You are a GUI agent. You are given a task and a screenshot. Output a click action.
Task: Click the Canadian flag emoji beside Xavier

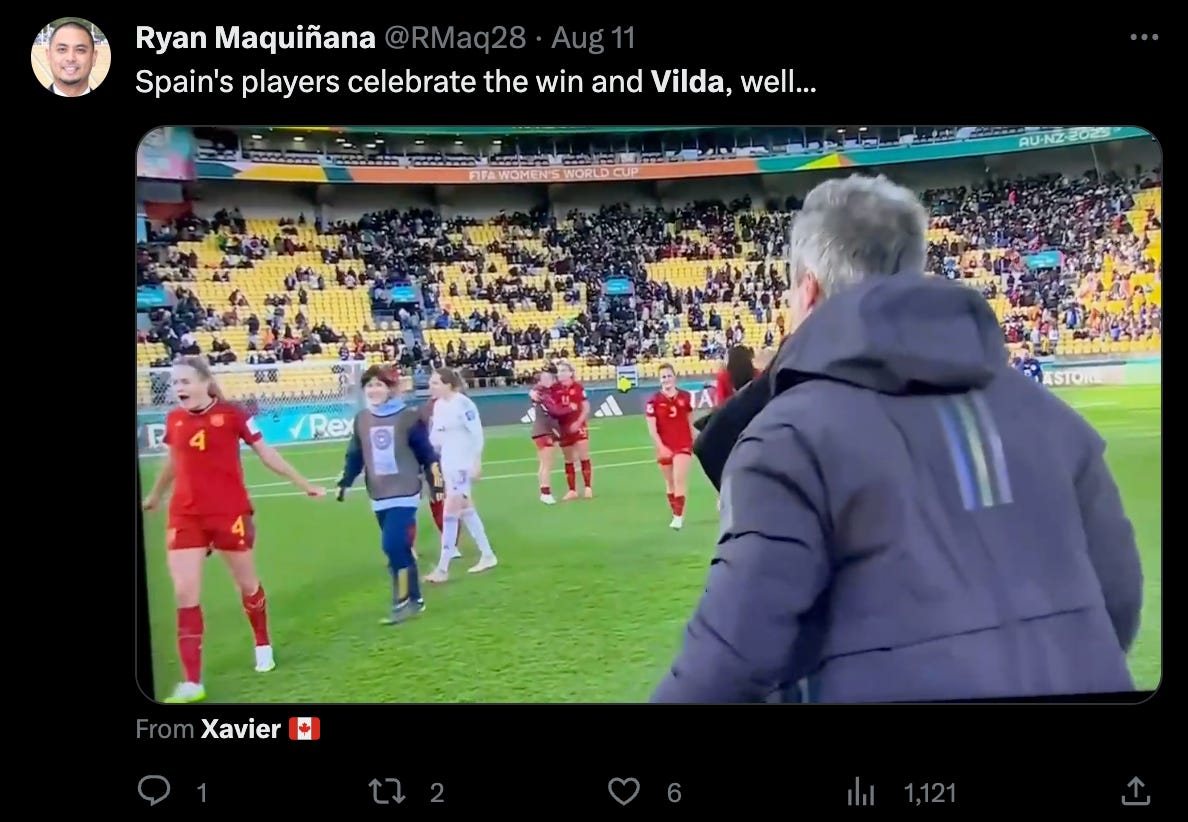click(x=305, y=729)
